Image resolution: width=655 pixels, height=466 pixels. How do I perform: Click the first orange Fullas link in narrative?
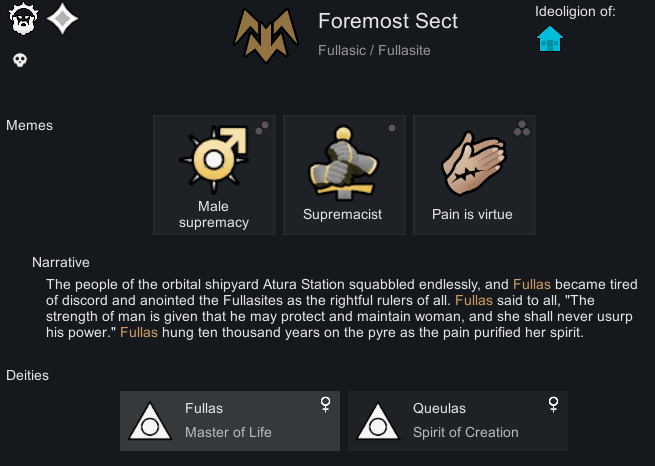531,284
